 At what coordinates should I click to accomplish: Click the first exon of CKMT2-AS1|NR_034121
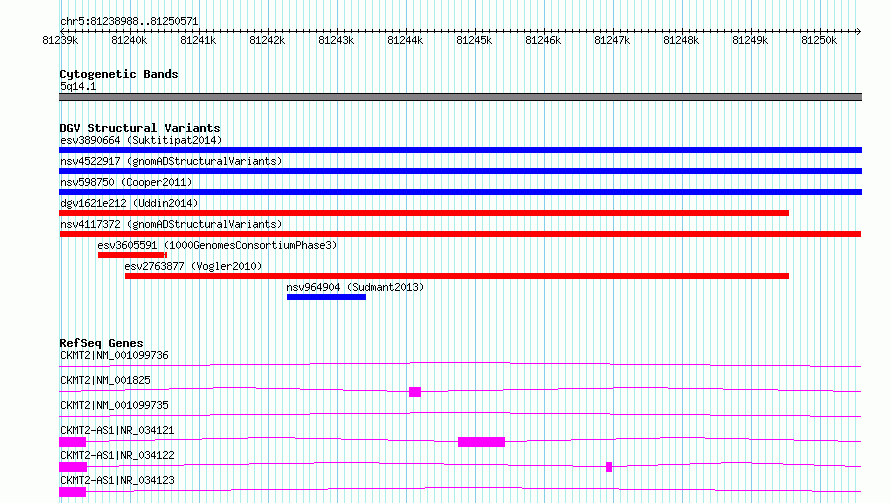pyautogui.click(x=73, y=442)
